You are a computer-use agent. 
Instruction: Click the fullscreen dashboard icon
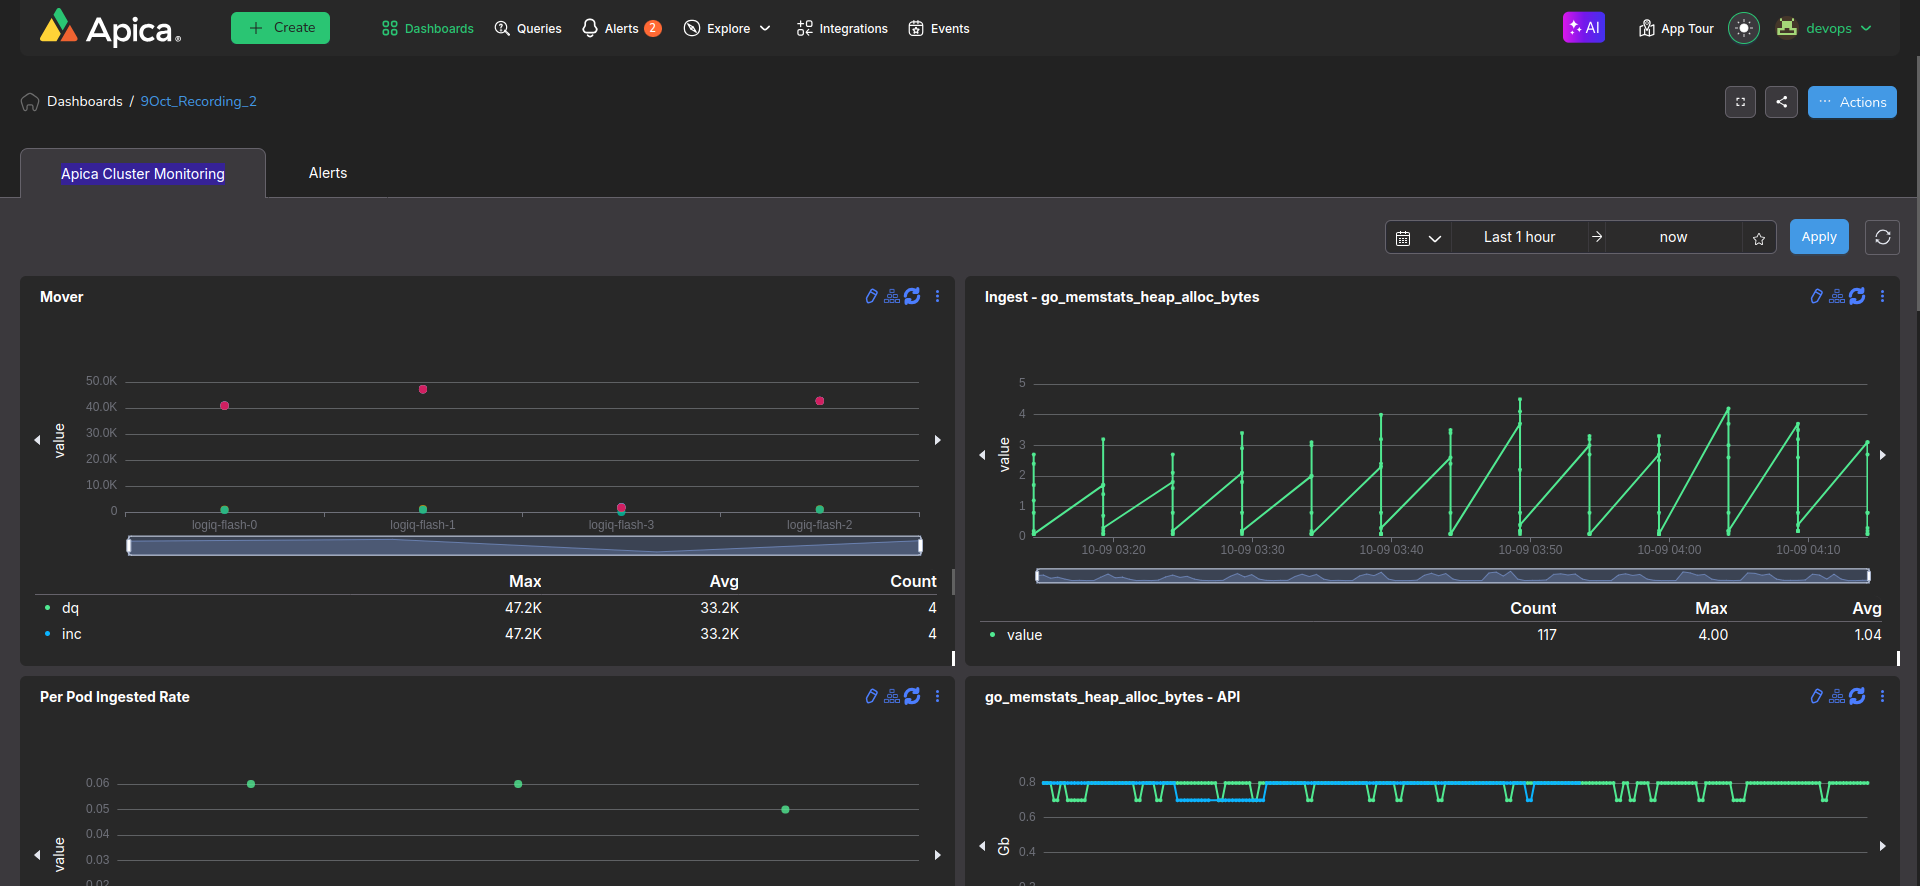pyautogui.click(x=1740, y=102)
